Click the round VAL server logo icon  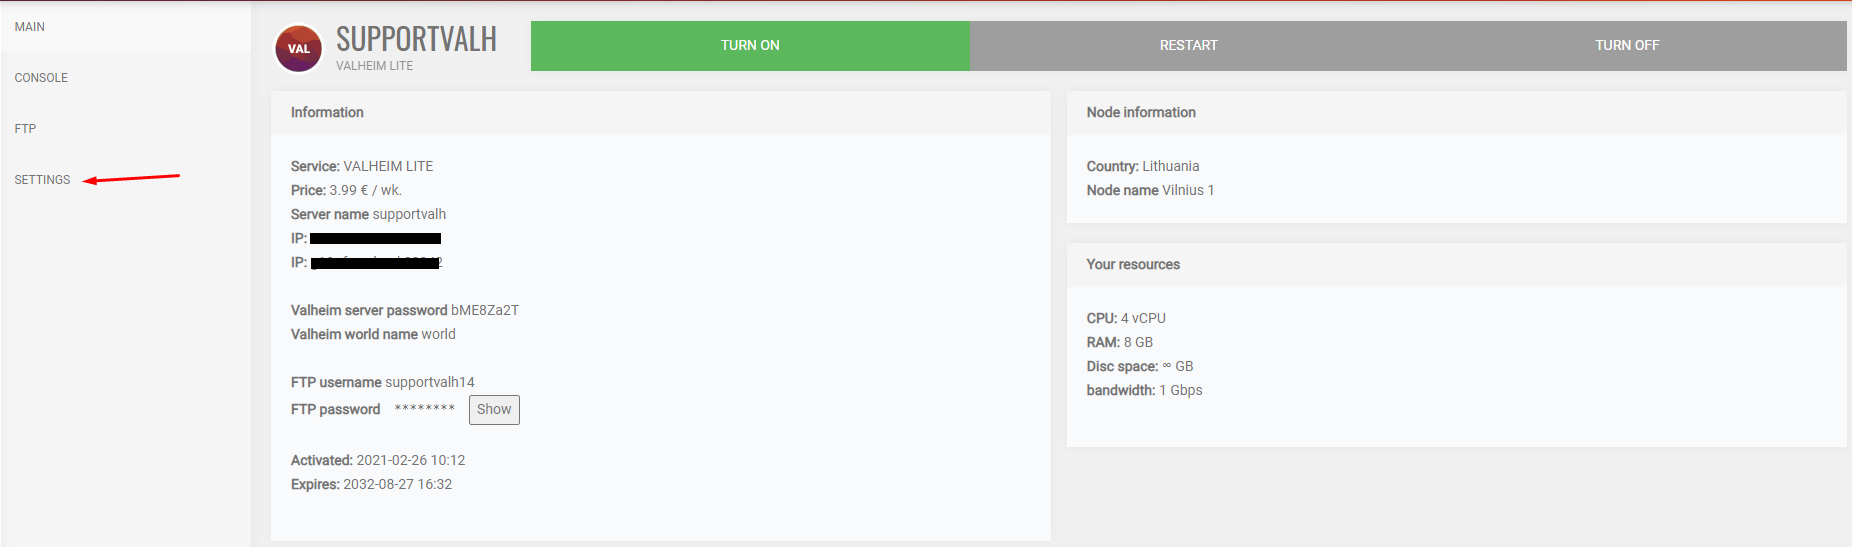(x=299, y=48)
